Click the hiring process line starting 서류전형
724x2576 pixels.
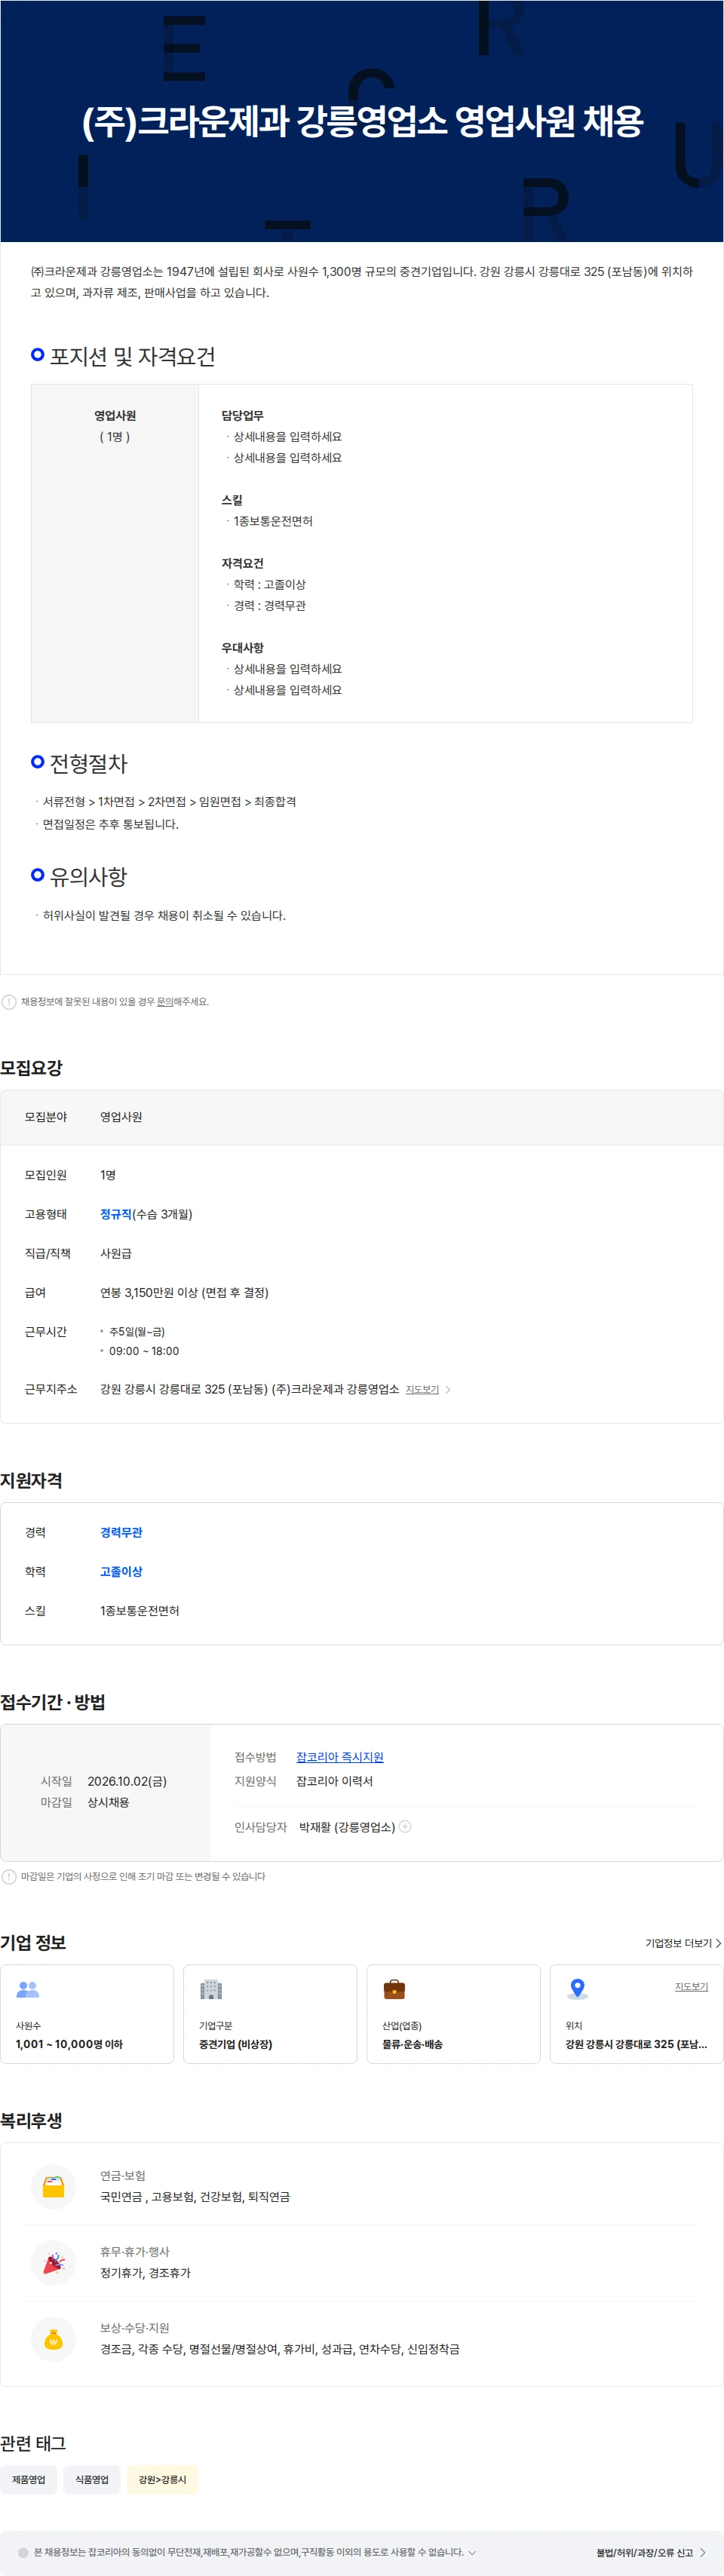point(169,801)
